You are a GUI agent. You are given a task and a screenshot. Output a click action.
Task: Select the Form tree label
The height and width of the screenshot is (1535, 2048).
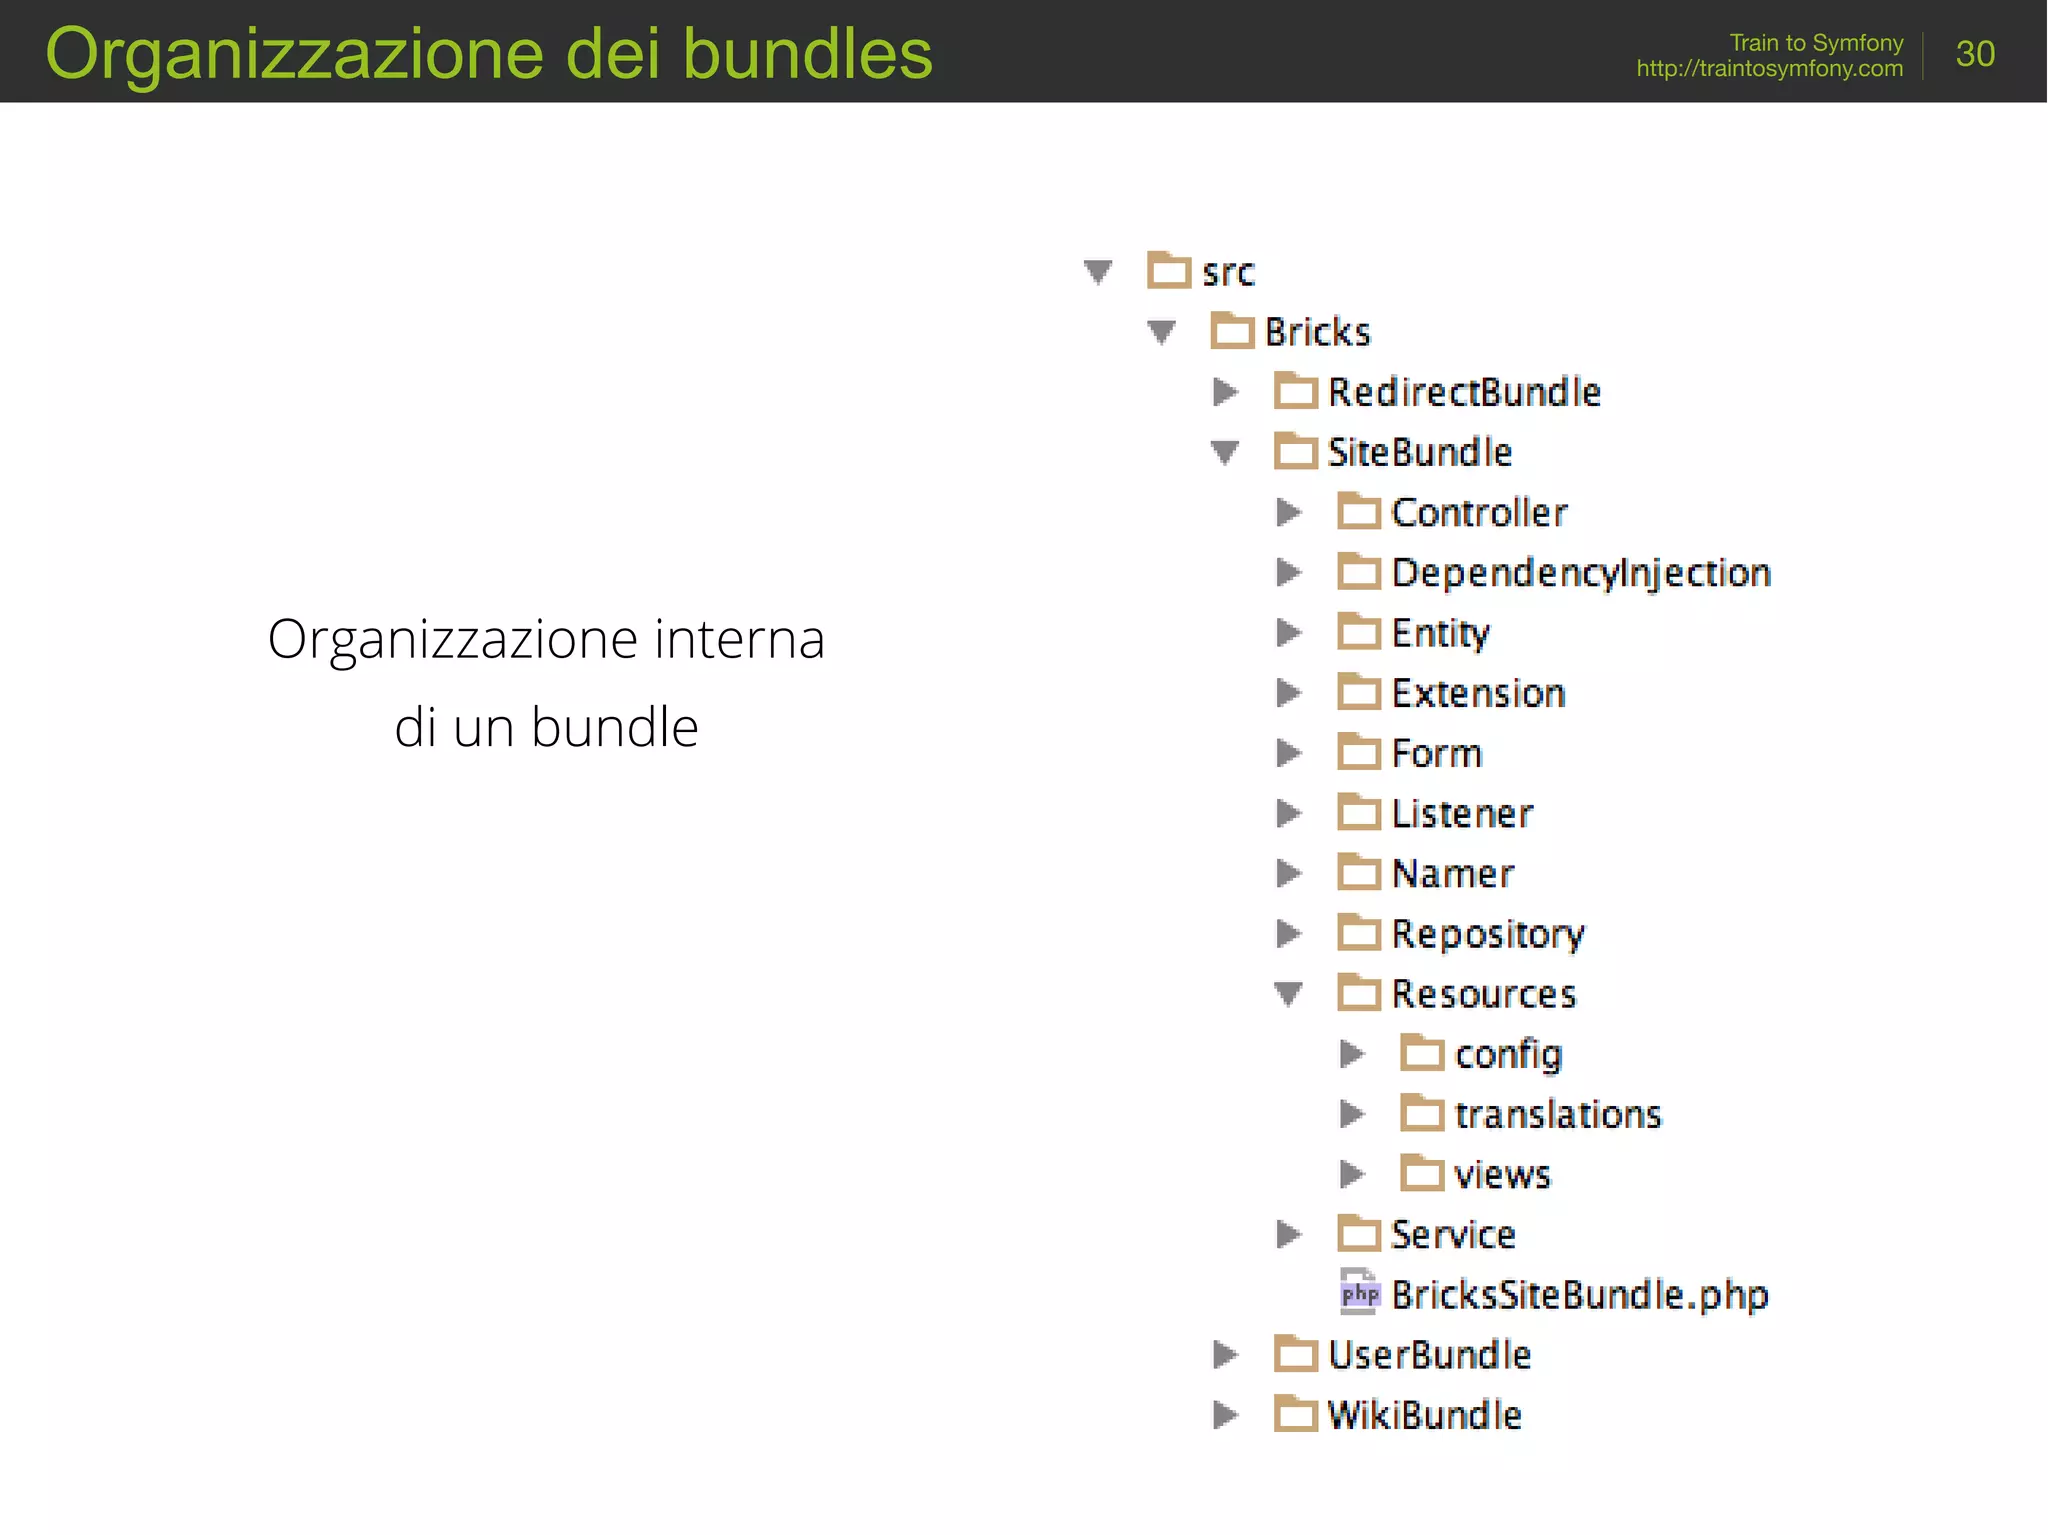pyautogui.click(x=1436, y=753)
